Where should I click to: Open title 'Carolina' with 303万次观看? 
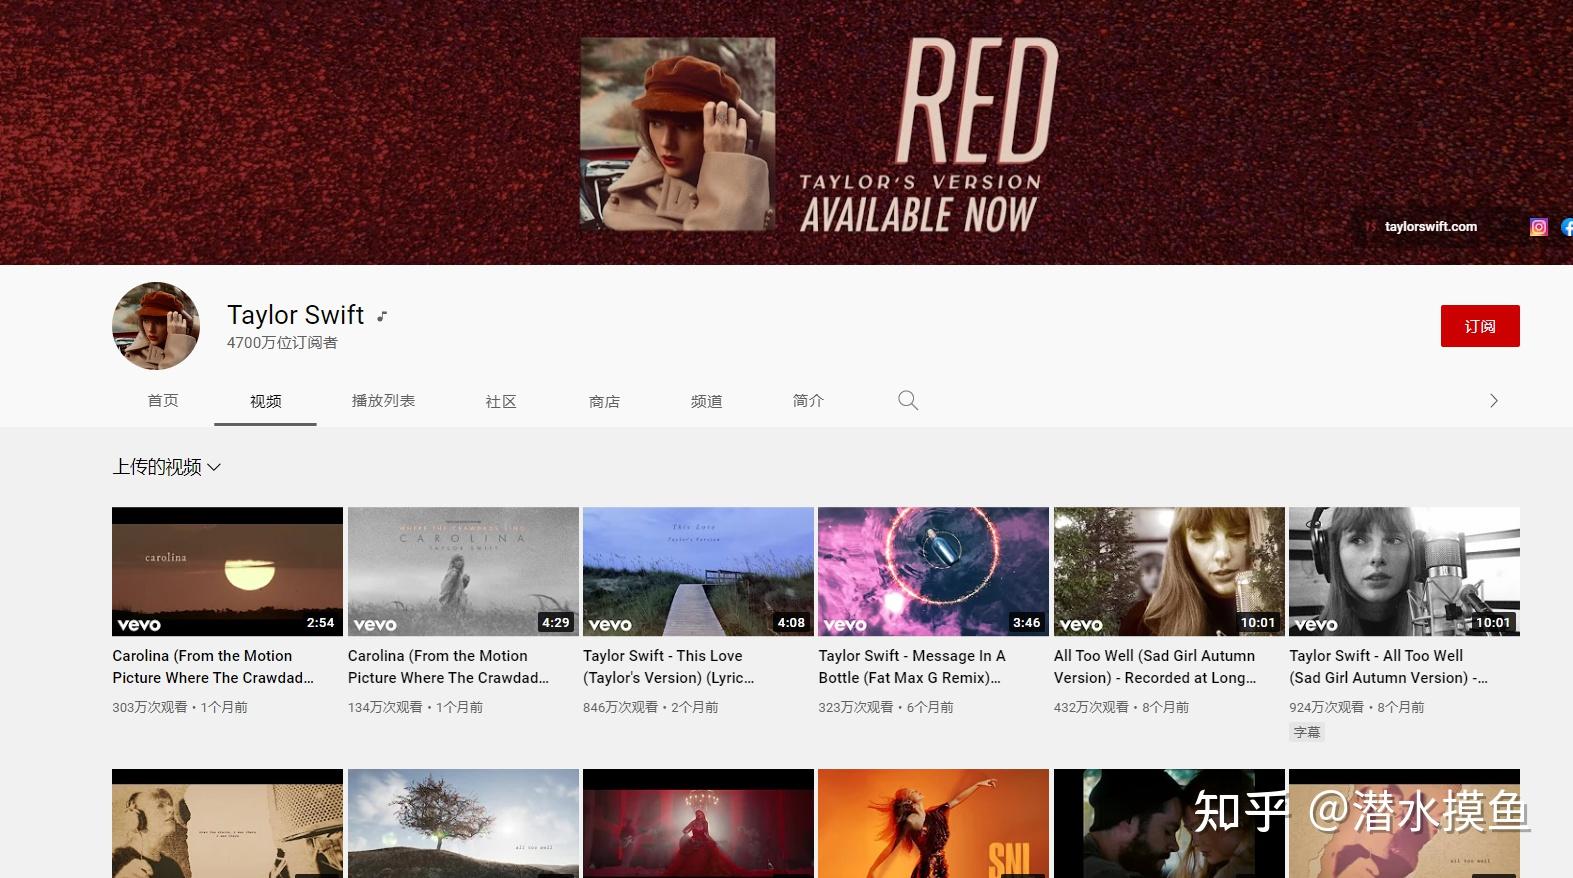coord(213,667)
